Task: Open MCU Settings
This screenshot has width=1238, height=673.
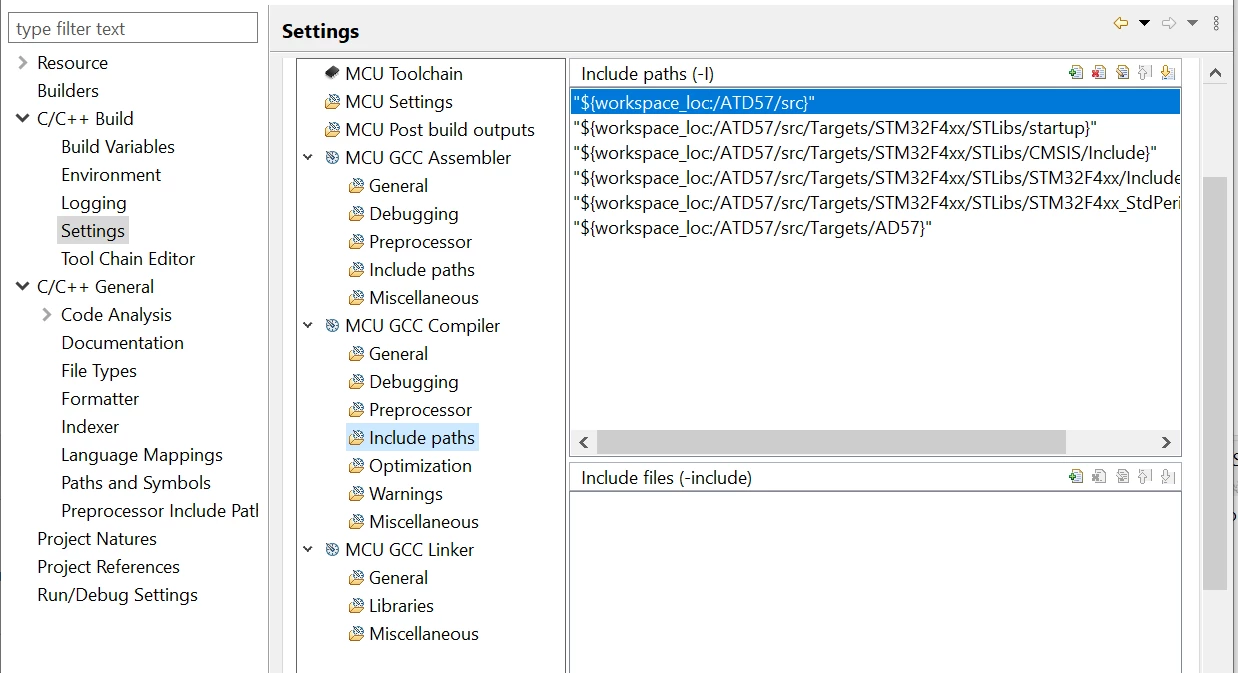Action: pyautogui.click(x=399, y=101)
